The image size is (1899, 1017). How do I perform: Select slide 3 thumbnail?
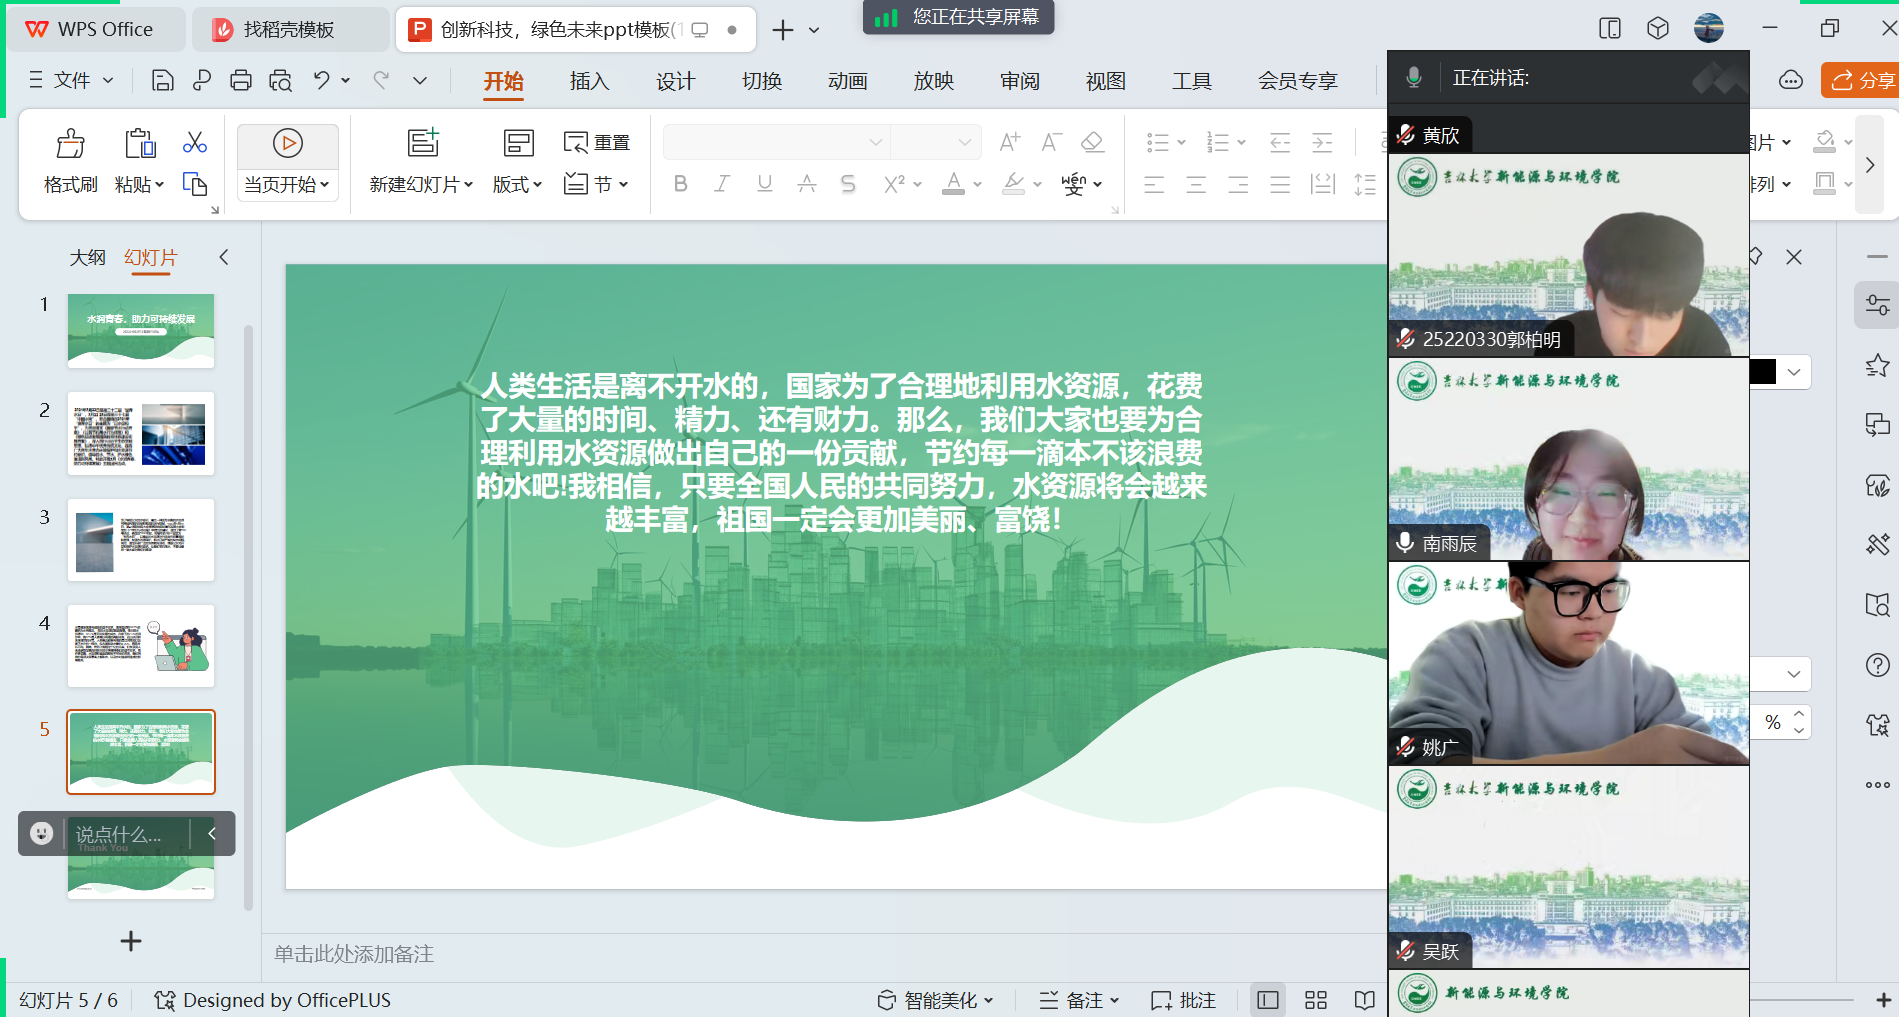tap(141, 540)
